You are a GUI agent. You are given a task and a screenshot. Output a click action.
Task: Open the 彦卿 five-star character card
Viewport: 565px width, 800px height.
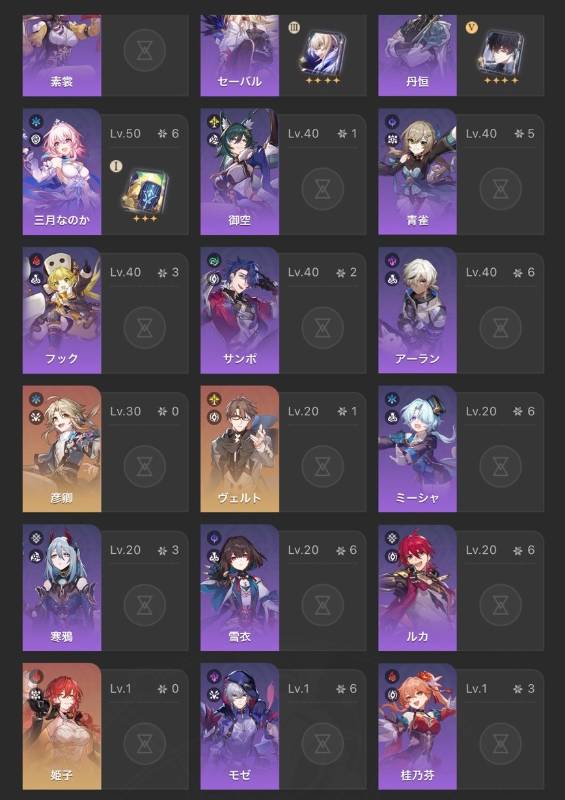click(x=62, y=449)
